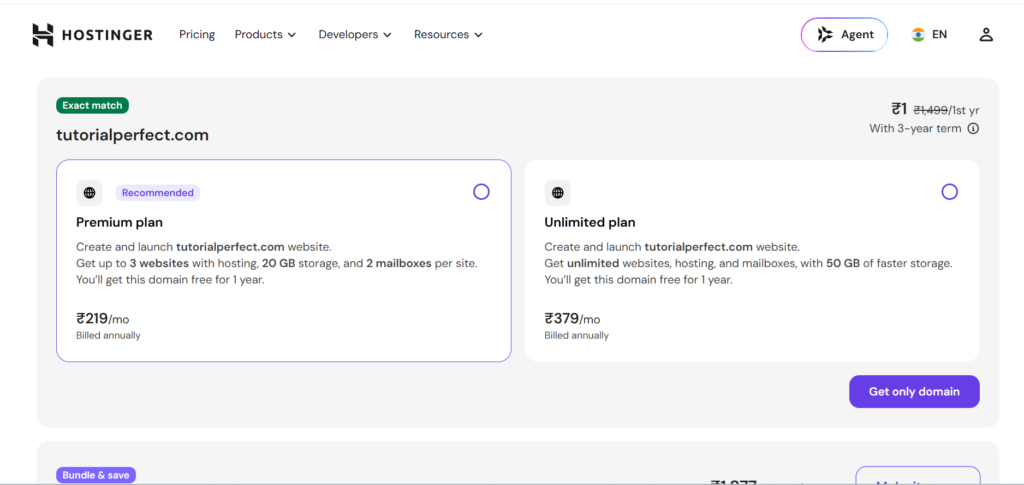Click the info icon beside 3-year term

973,129
